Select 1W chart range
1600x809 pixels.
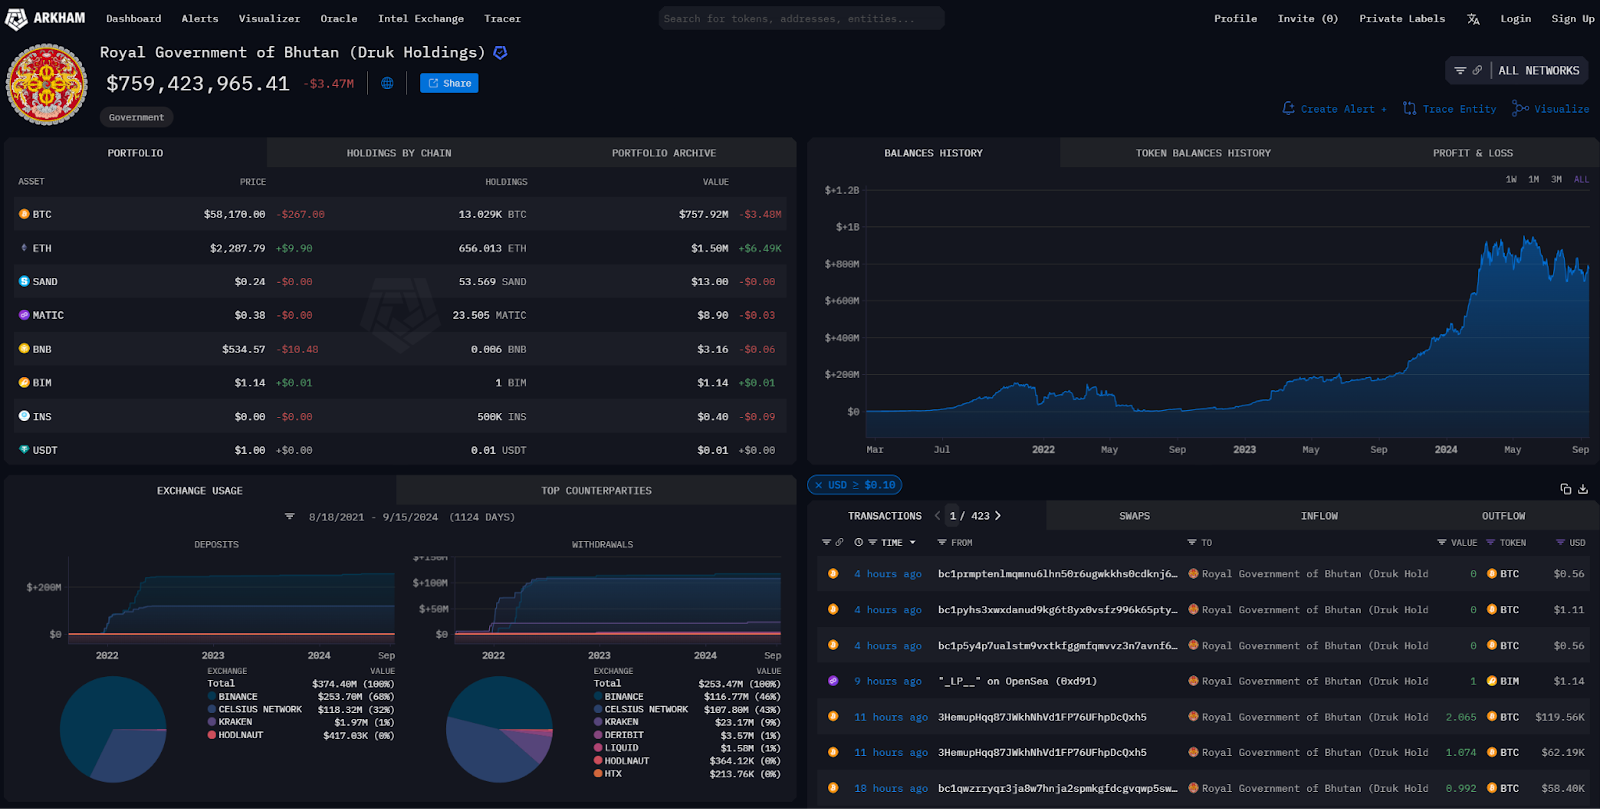click(1511, 180)
